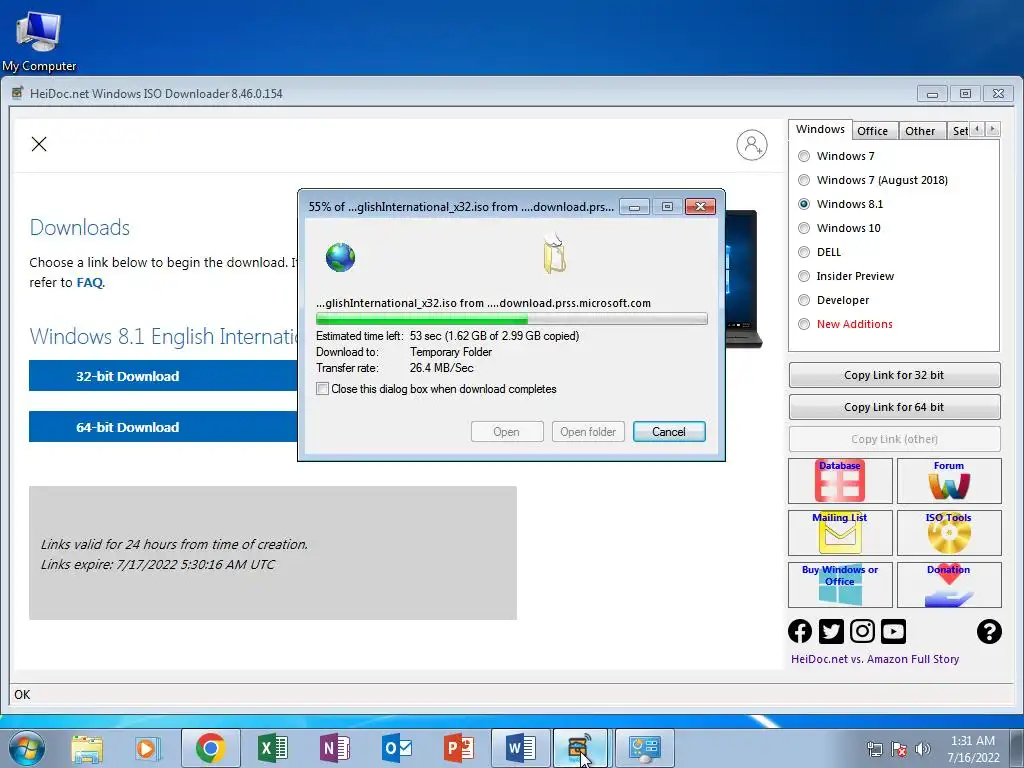Switch to the Office tab
Screen dimensions: 1024x768
pos(872,131)
